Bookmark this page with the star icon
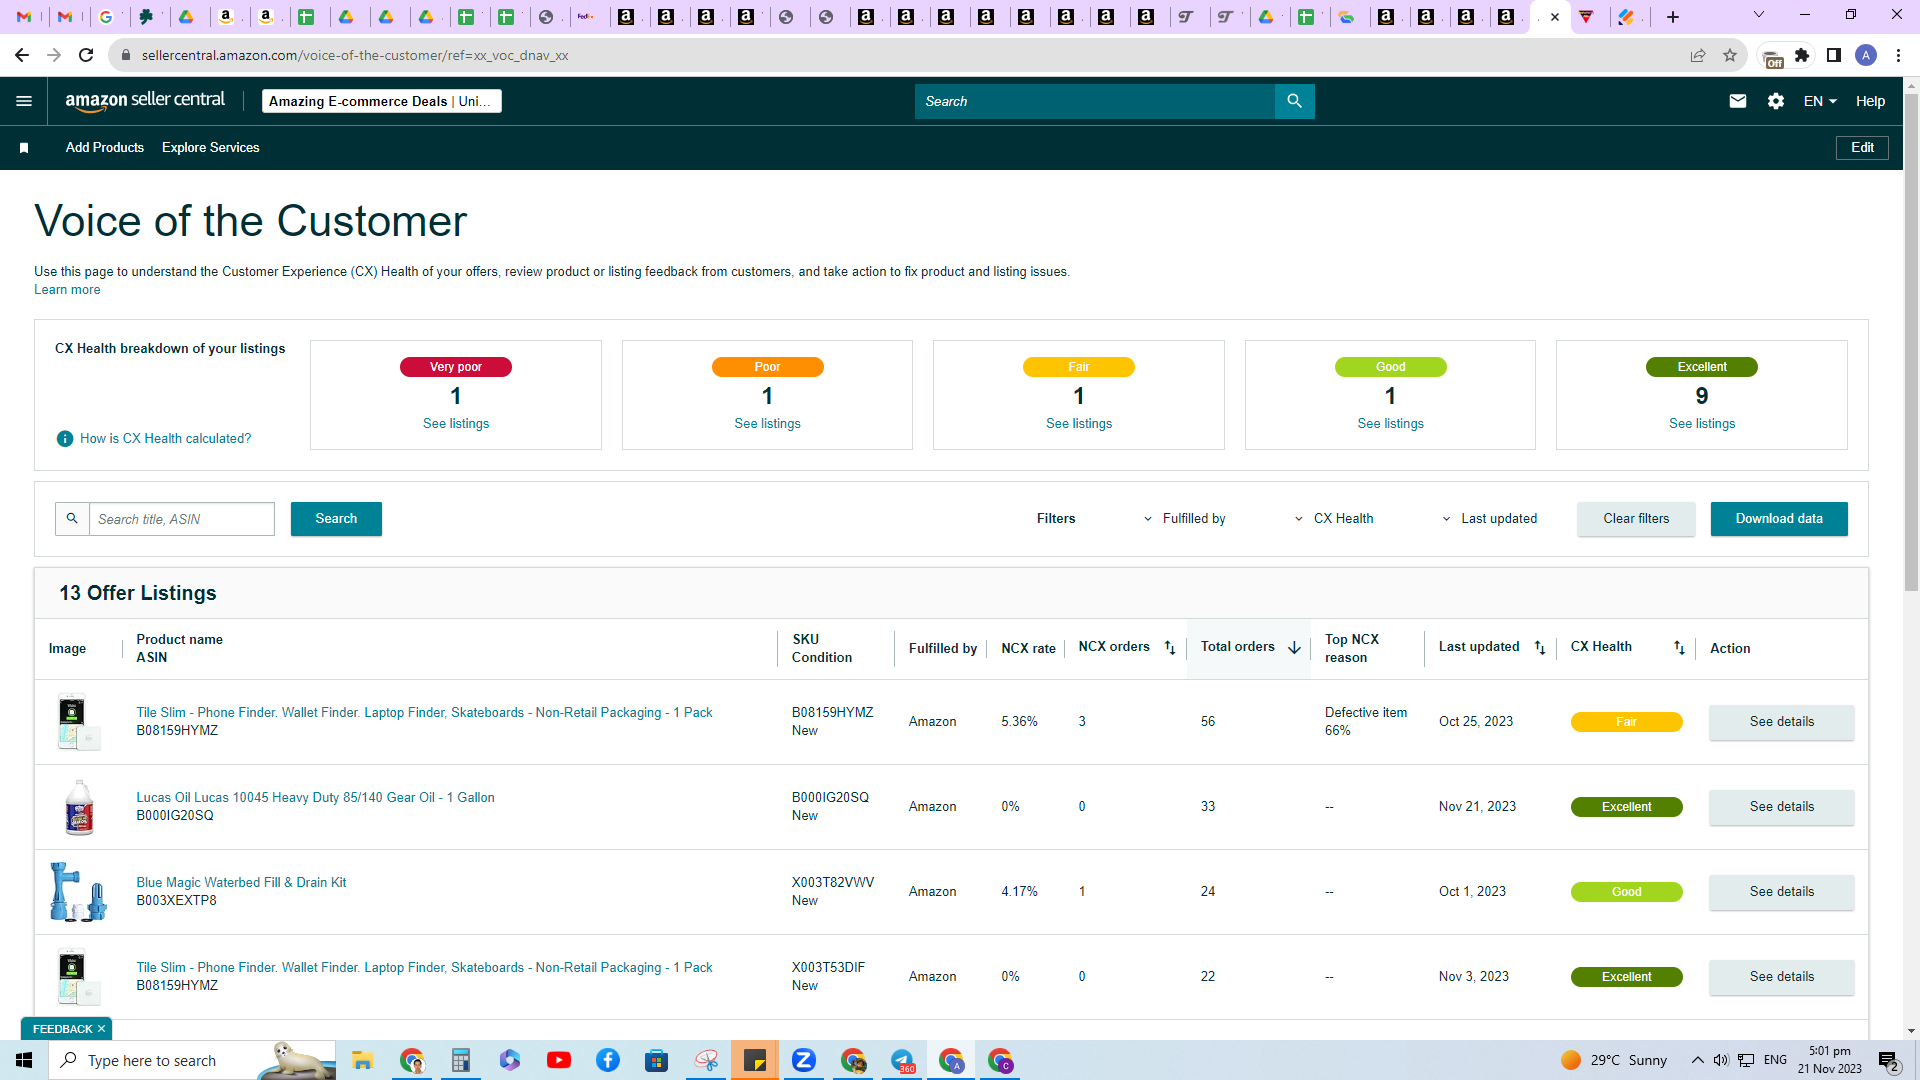This screenshot has height=1080, width=1920. [1730, 55]
